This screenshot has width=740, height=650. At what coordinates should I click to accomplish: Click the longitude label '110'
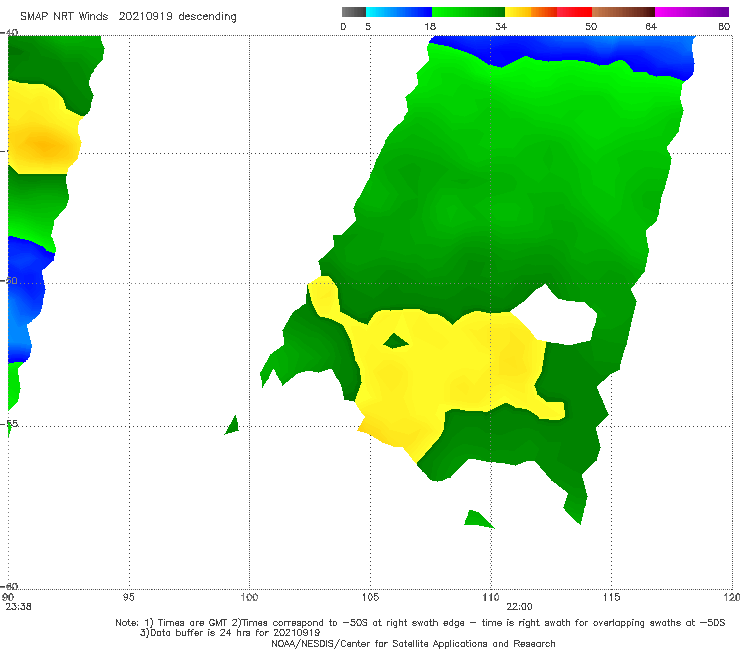(x=491, y=597)
